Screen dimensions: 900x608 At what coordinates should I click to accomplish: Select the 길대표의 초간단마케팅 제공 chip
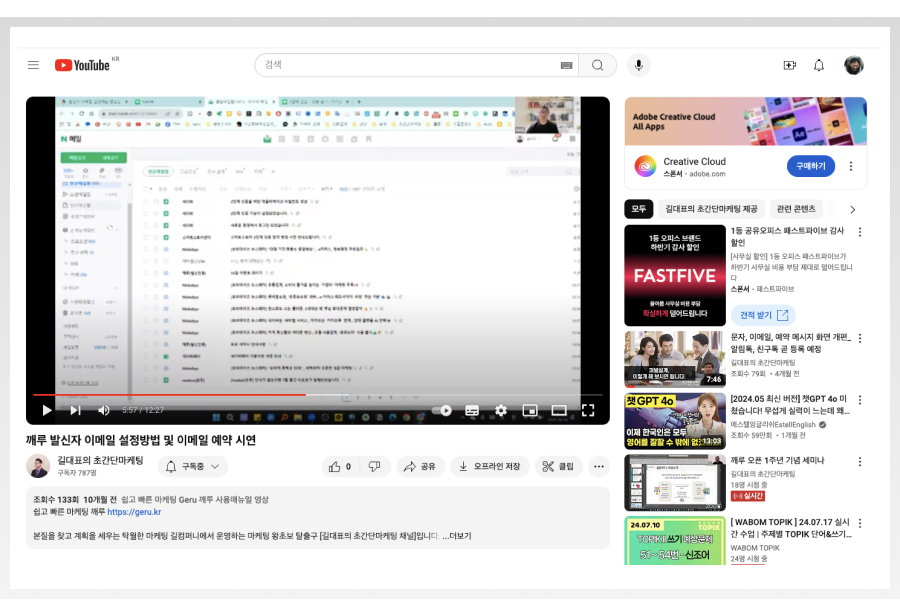711,209
